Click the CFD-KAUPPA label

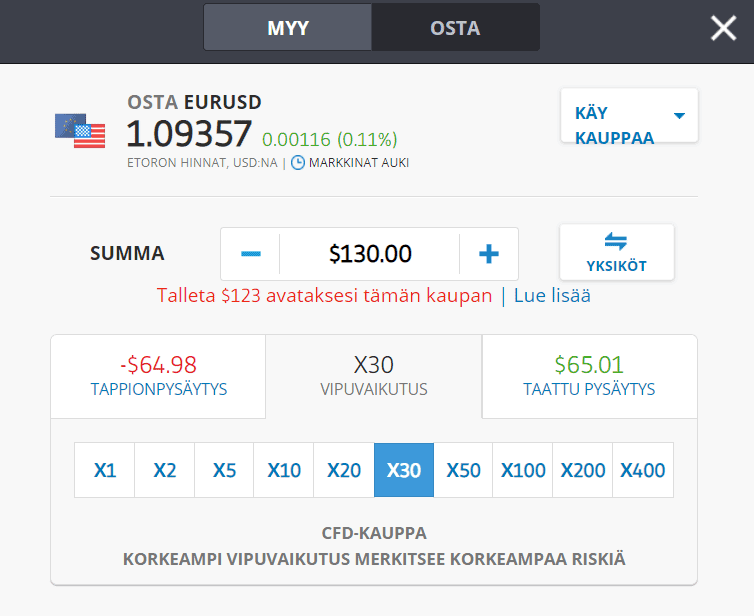pos(374,533)
